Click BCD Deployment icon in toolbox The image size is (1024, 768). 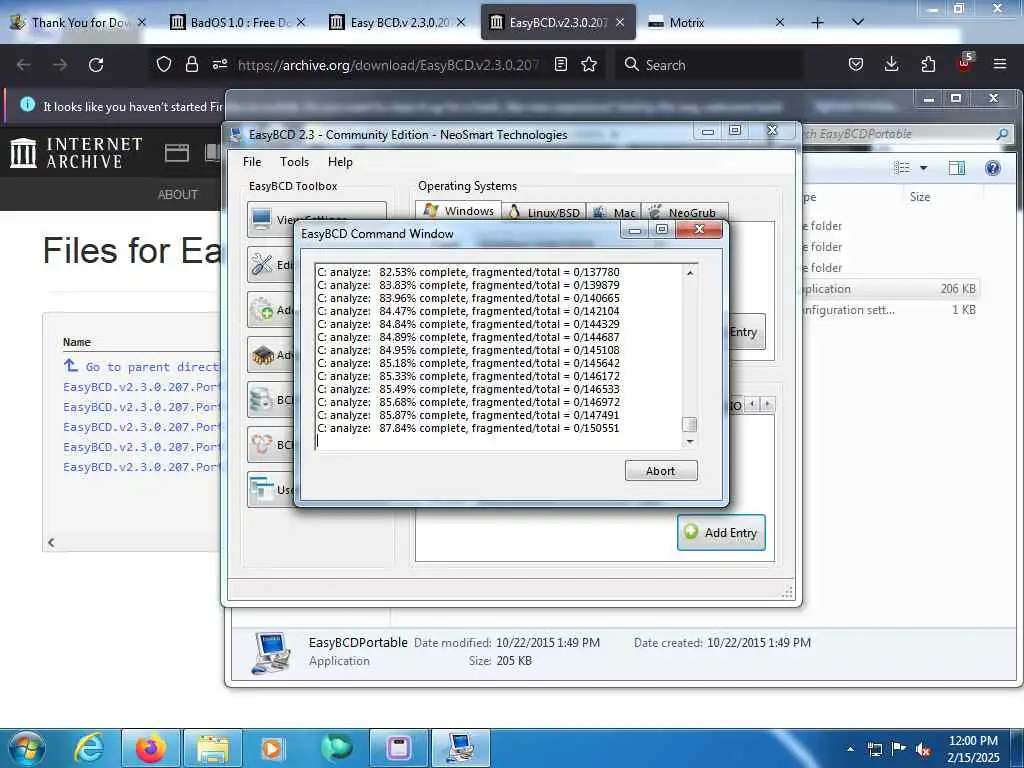click(x=262, y=445)
